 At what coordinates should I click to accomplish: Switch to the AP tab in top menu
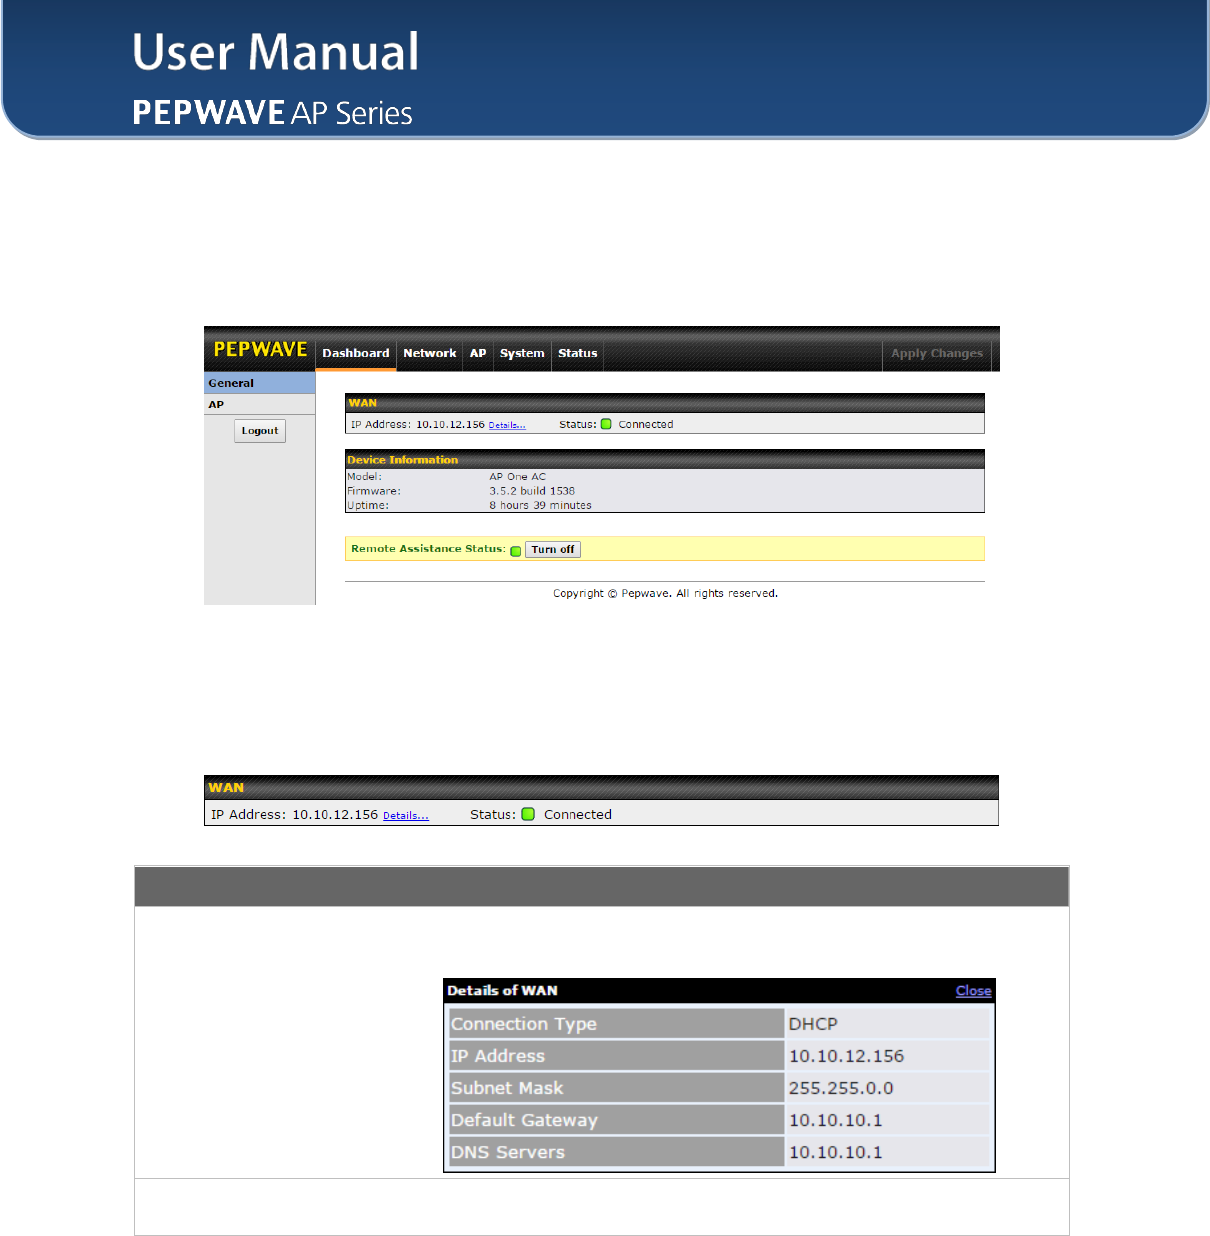pos(478,353)
